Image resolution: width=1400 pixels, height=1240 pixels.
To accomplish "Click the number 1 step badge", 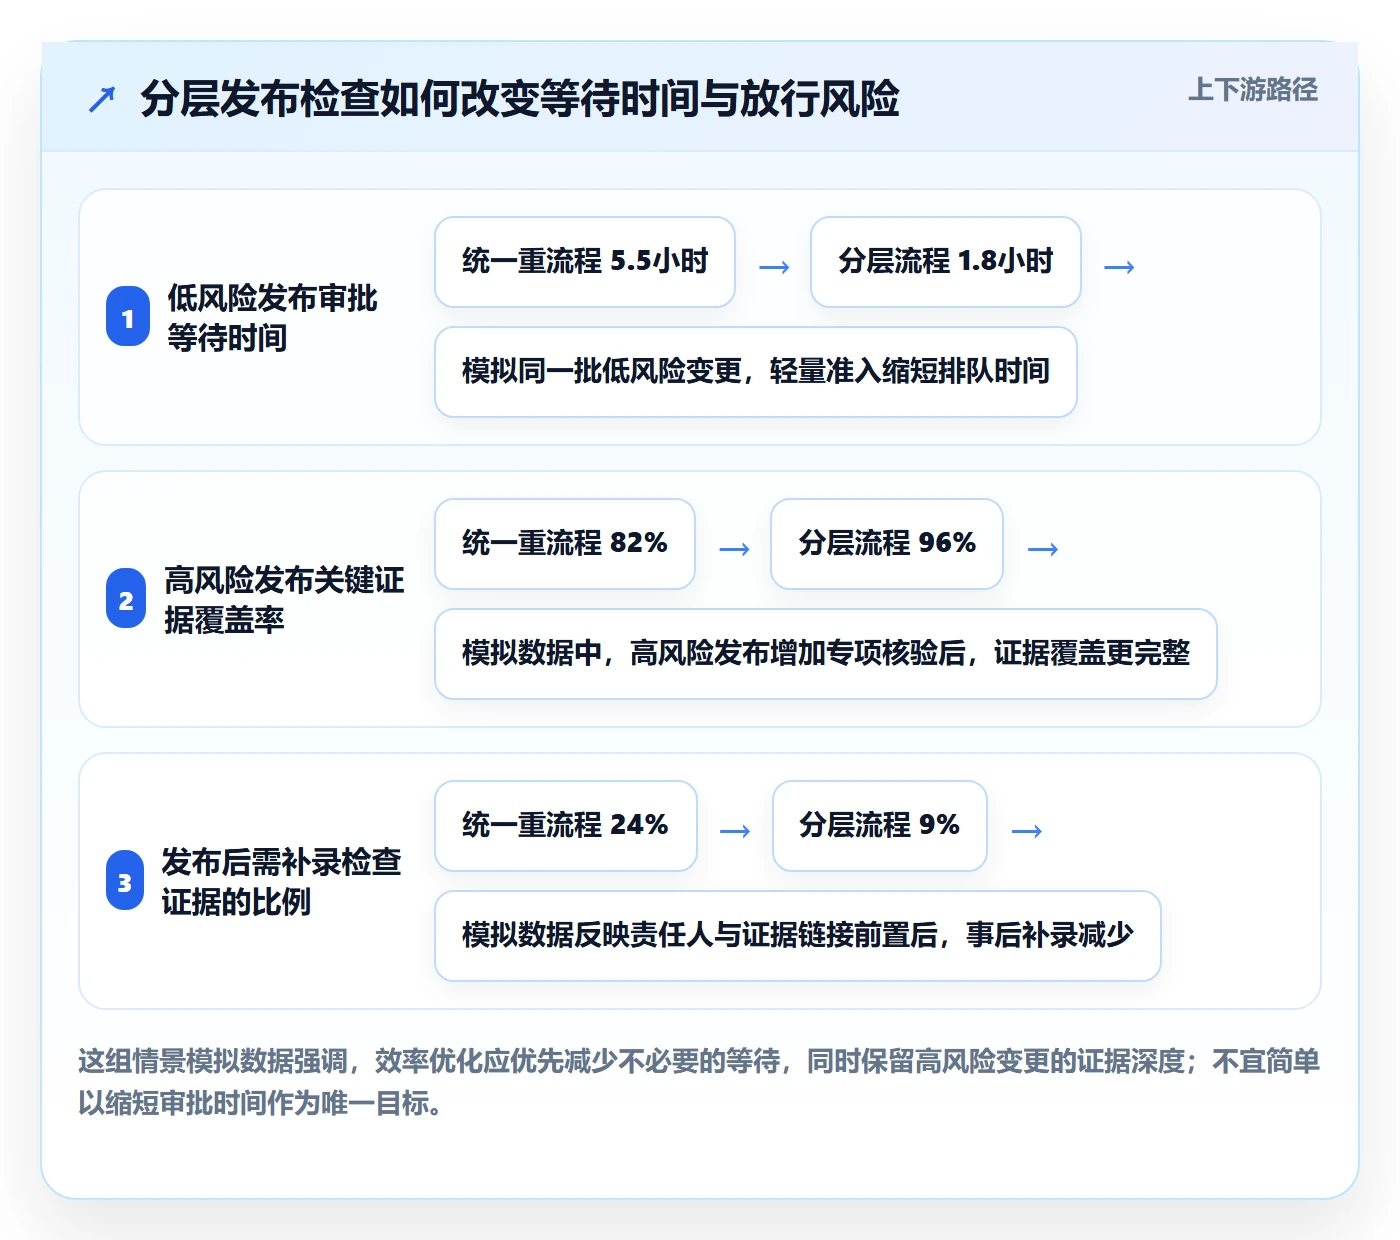I will click(x=128, y=317).
